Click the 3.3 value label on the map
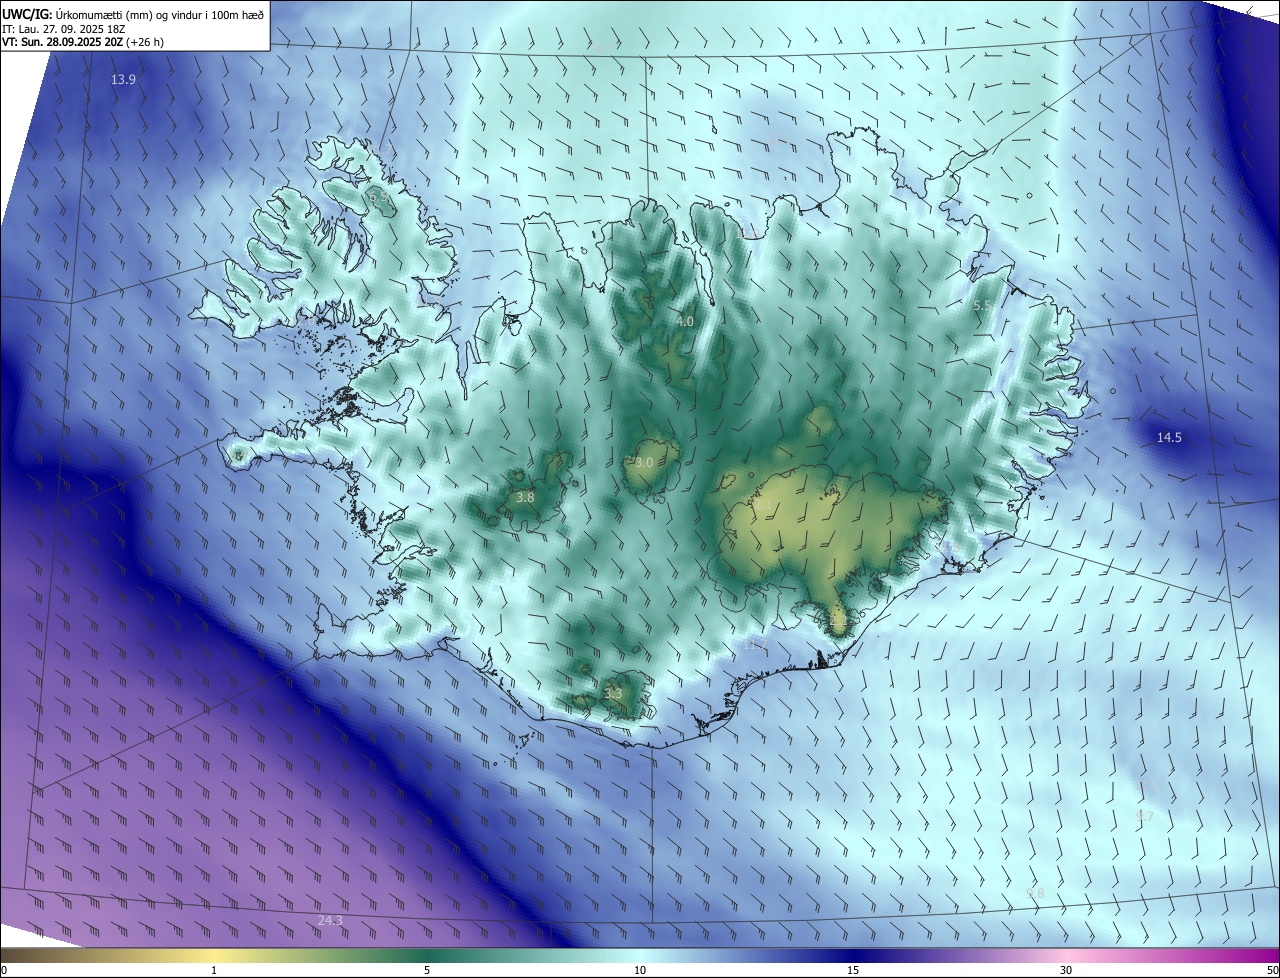 (613, 693)
